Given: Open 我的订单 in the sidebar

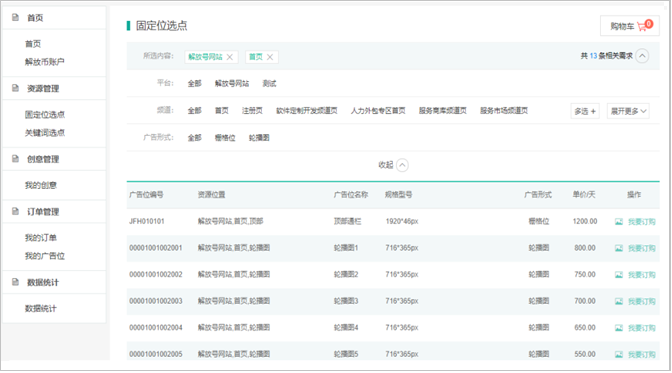Looking at the screenshot, I should click(41, 238).
